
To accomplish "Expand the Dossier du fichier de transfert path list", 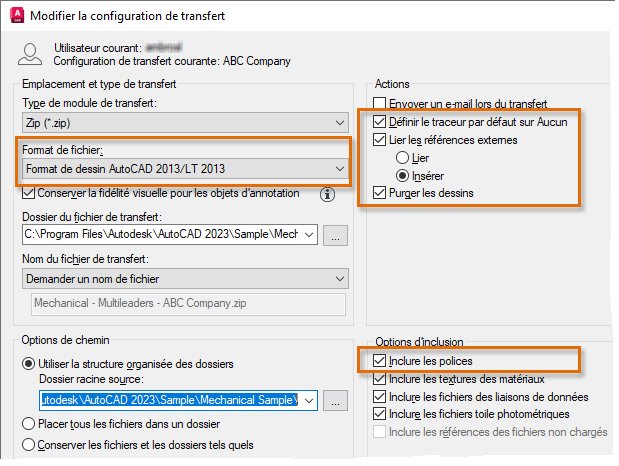I will tap(308, 236).
